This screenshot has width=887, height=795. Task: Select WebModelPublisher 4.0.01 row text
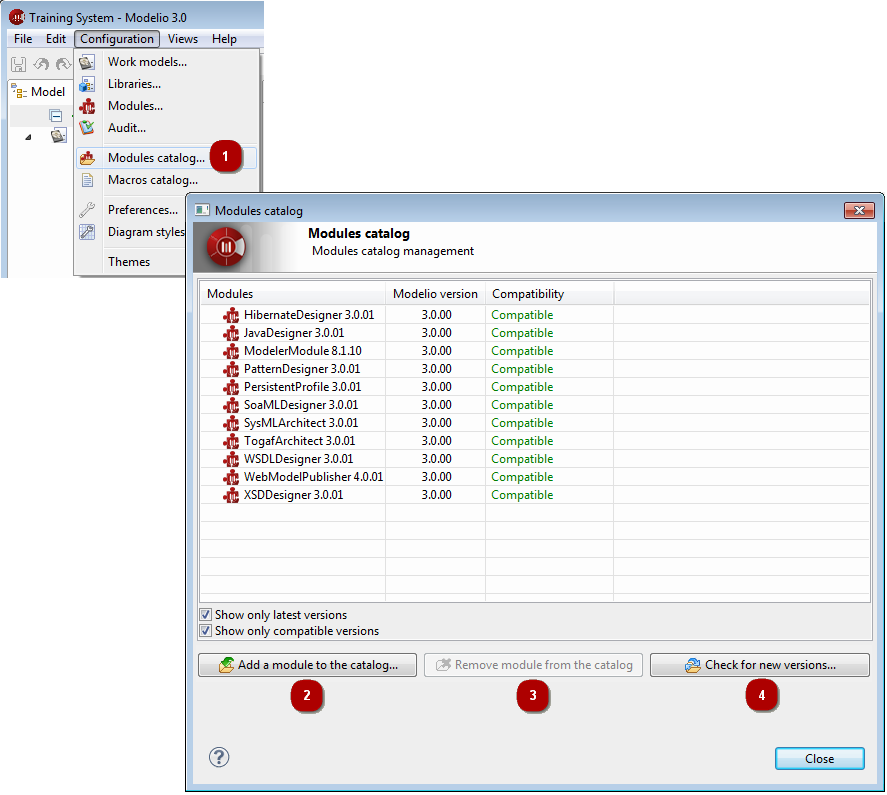(313, 478)
